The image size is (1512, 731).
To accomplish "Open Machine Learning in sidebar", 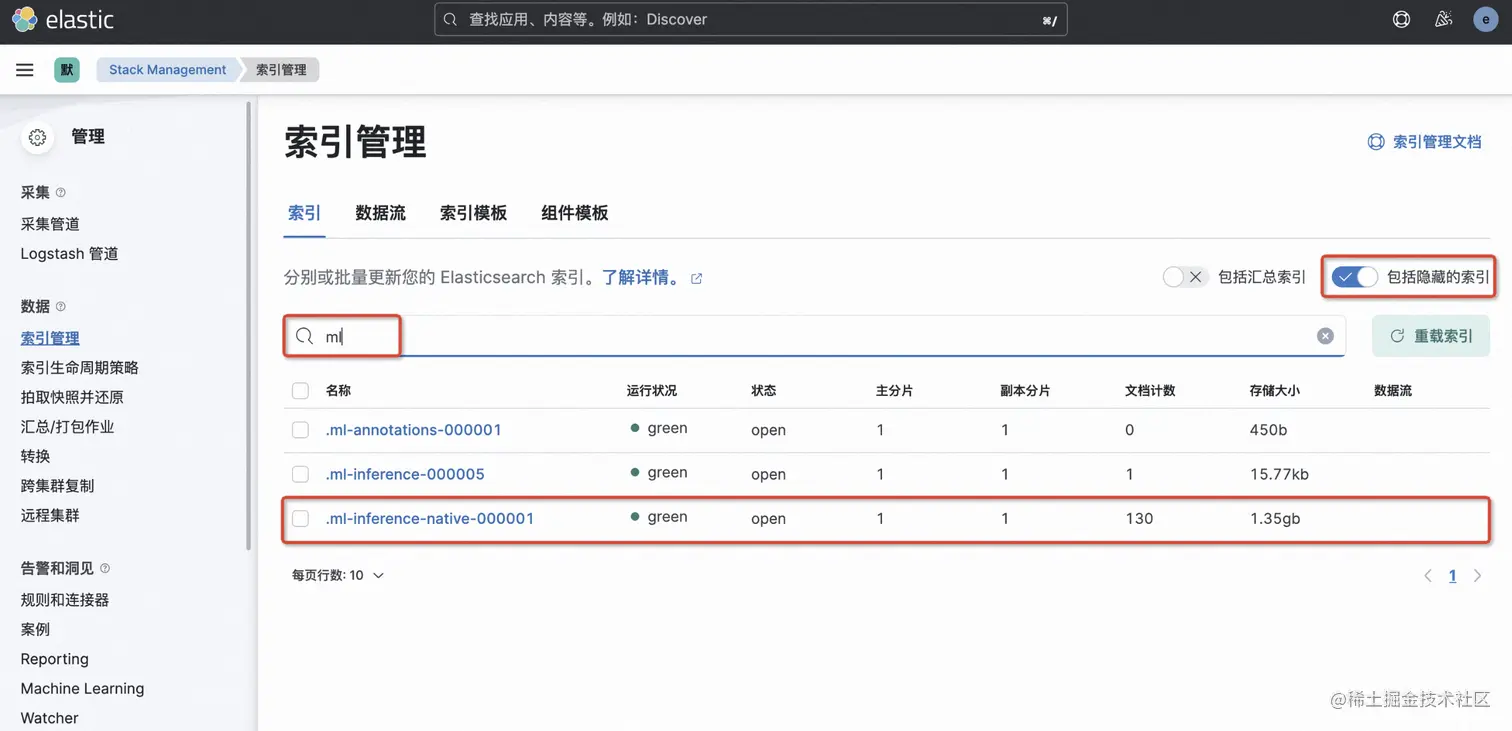I will point(82,688).
